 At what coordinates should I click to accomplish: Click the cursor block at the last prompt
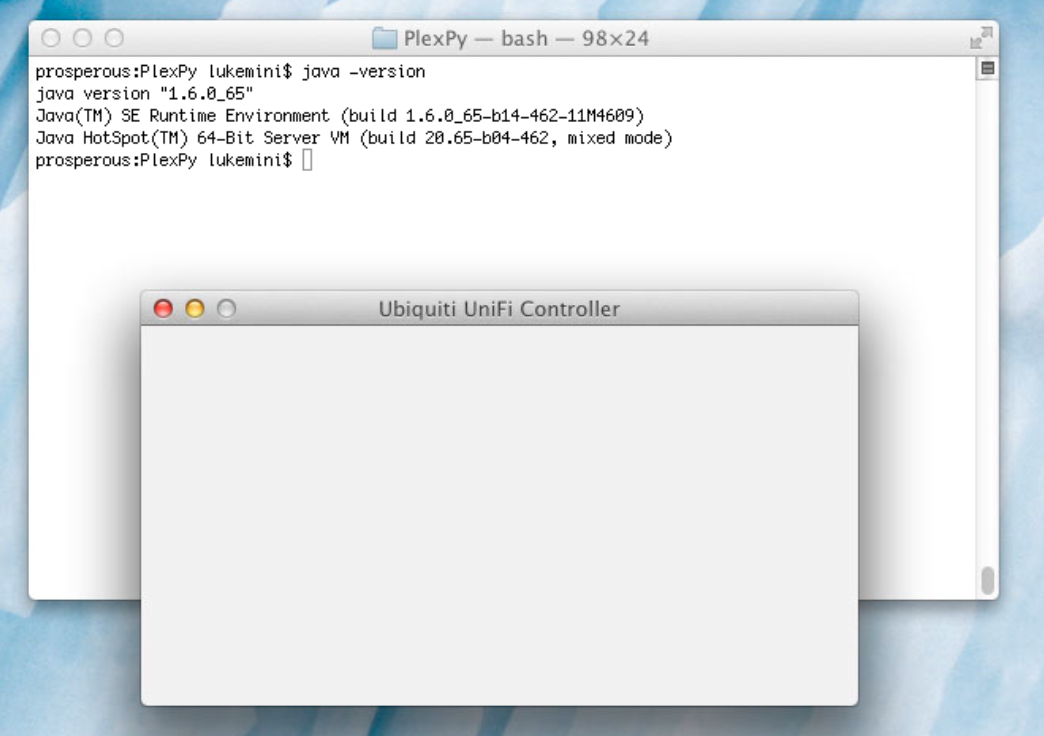pyautogui.click(x=307, y=160)
